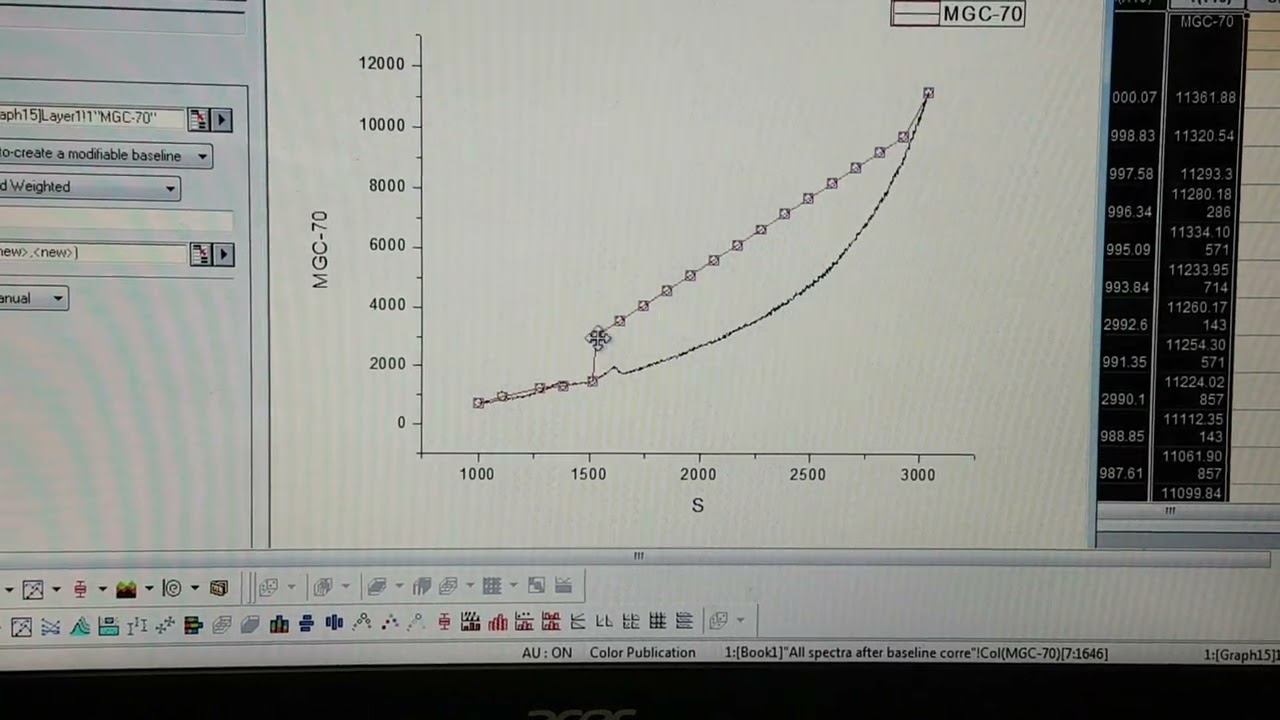This screenshot has height=720, width=1280.
Task: Click the crossed lines plot icon in the lower toolbar
Action: coord(50,627)
